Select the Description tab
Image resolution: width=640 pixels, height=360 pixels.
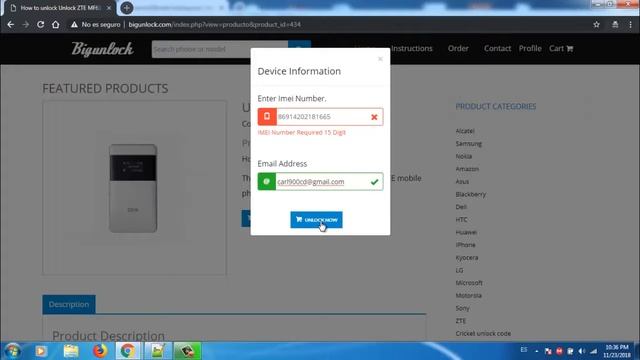click(69, 304)
